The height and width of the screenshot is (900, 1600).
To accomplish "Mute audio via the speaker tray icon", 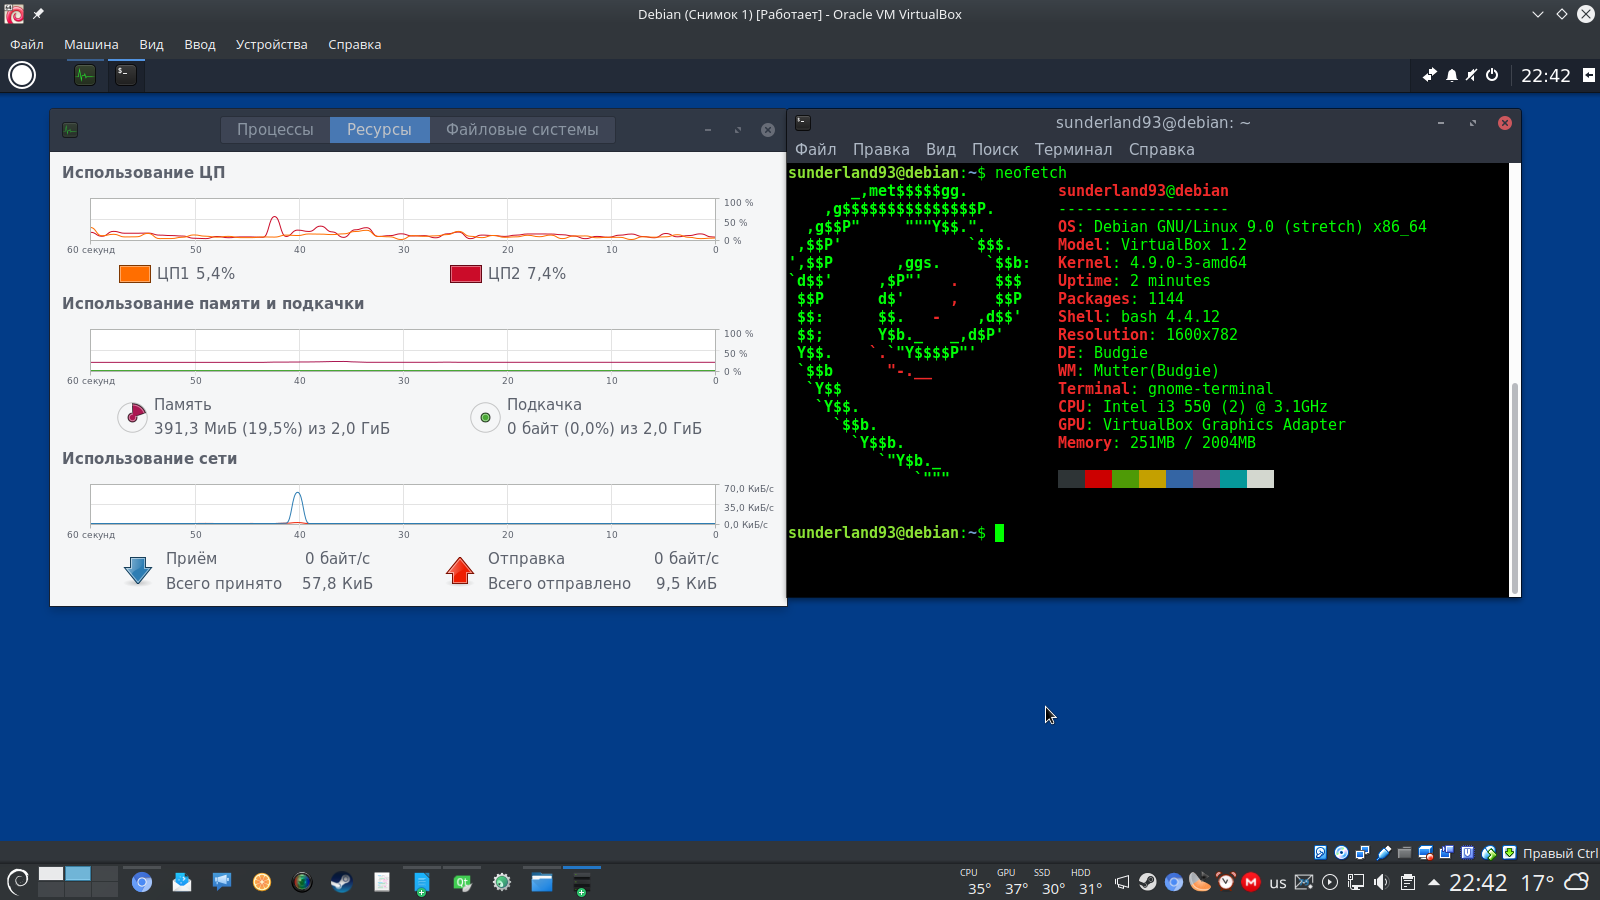I will [1381, 883].
